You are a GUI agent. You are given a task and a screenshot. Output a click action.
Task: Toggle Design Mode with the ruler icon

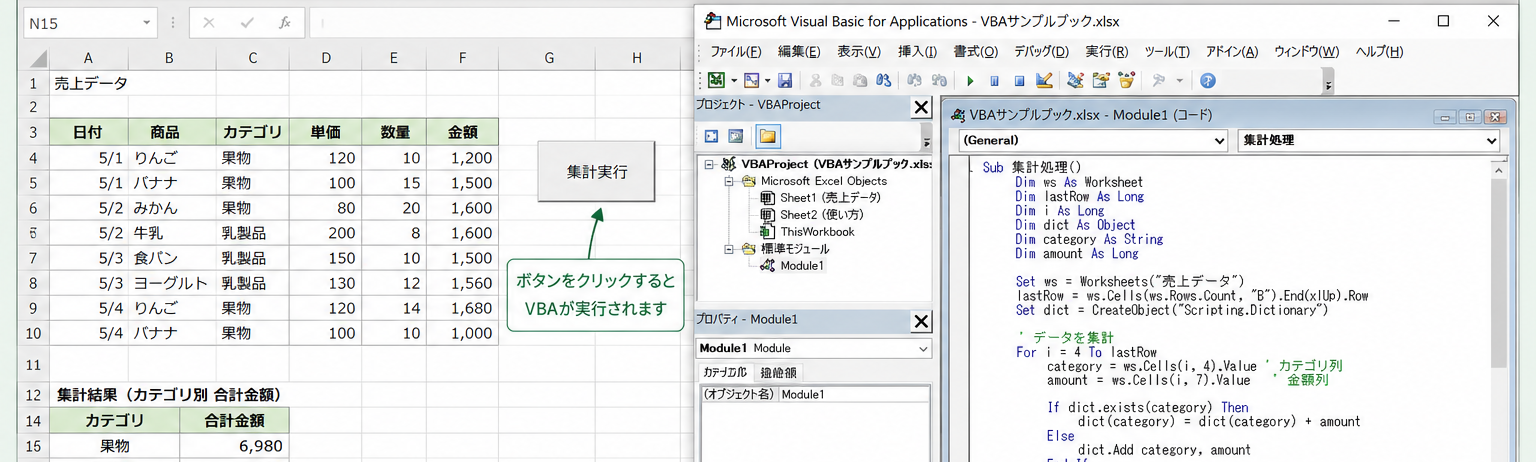coord(1044,80)
